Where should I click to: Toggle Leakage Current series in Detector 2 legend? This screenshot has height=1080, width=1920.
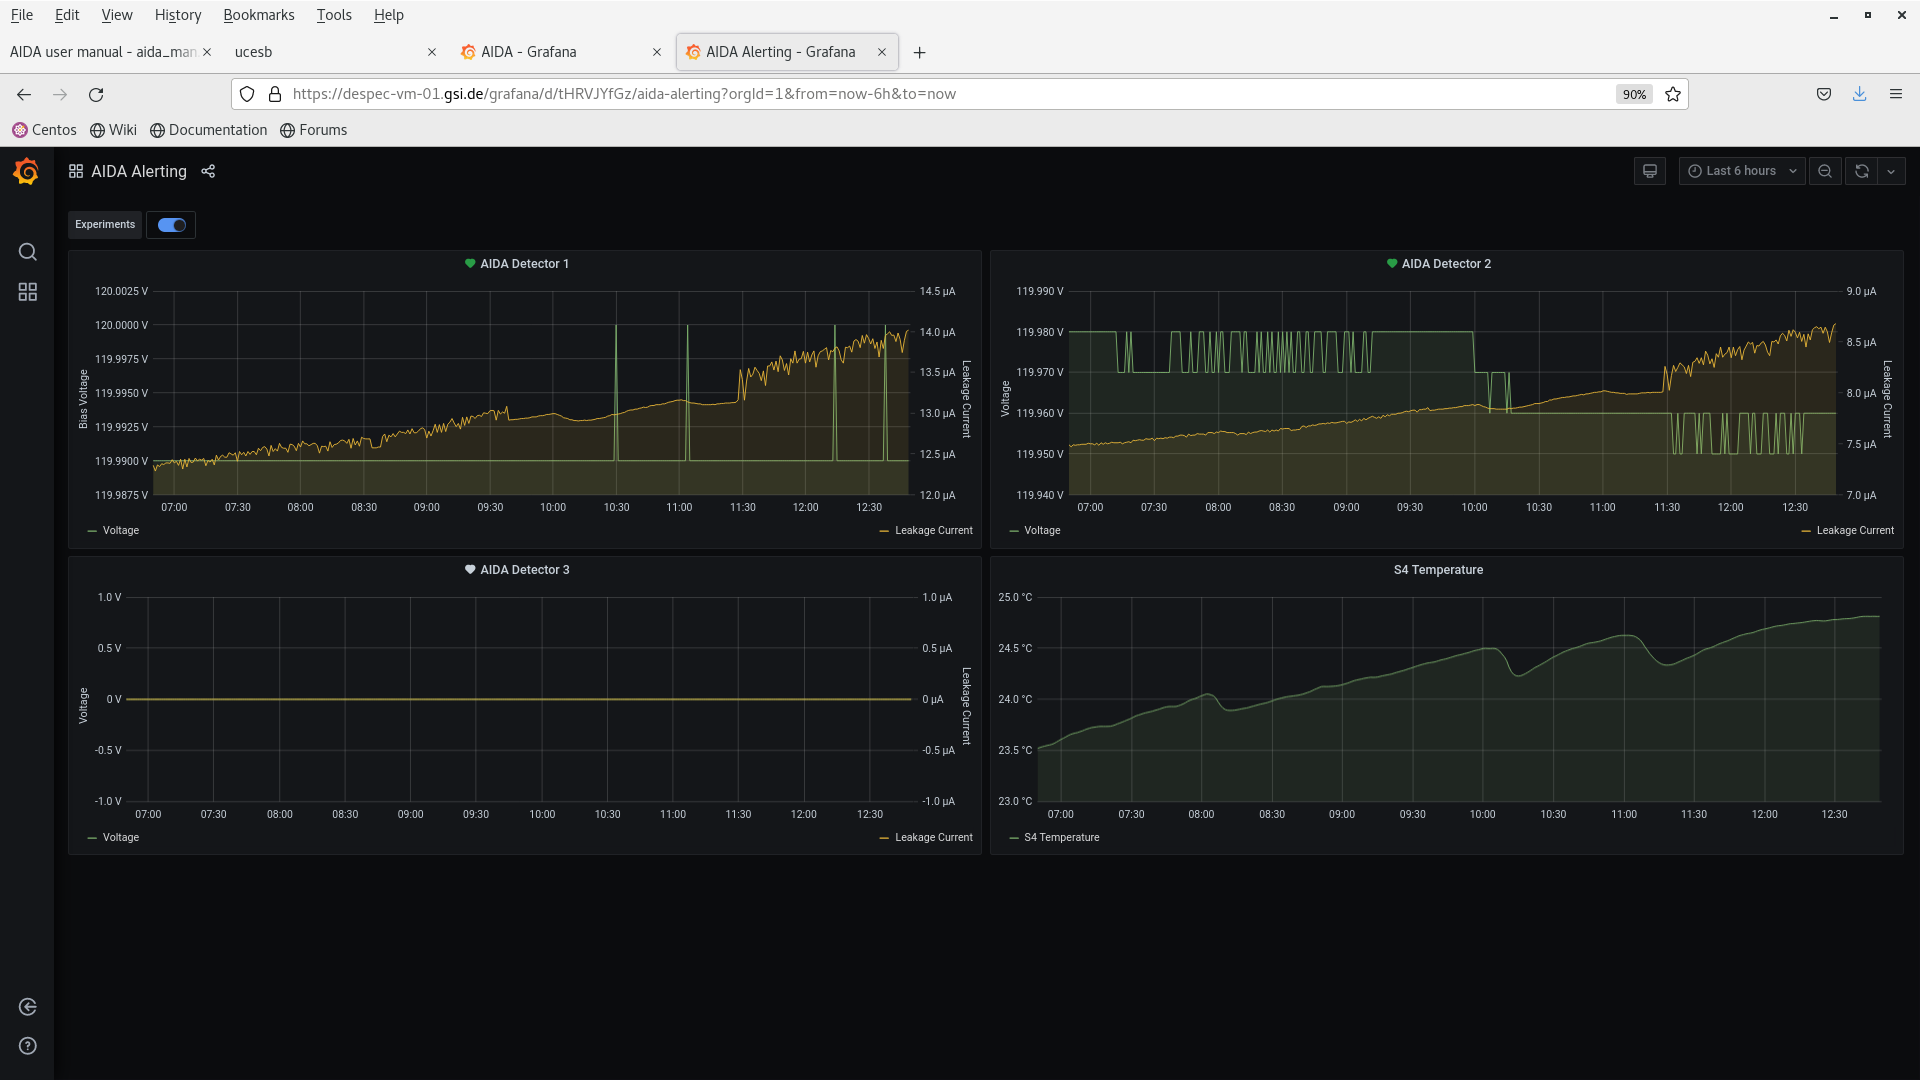1855,531
